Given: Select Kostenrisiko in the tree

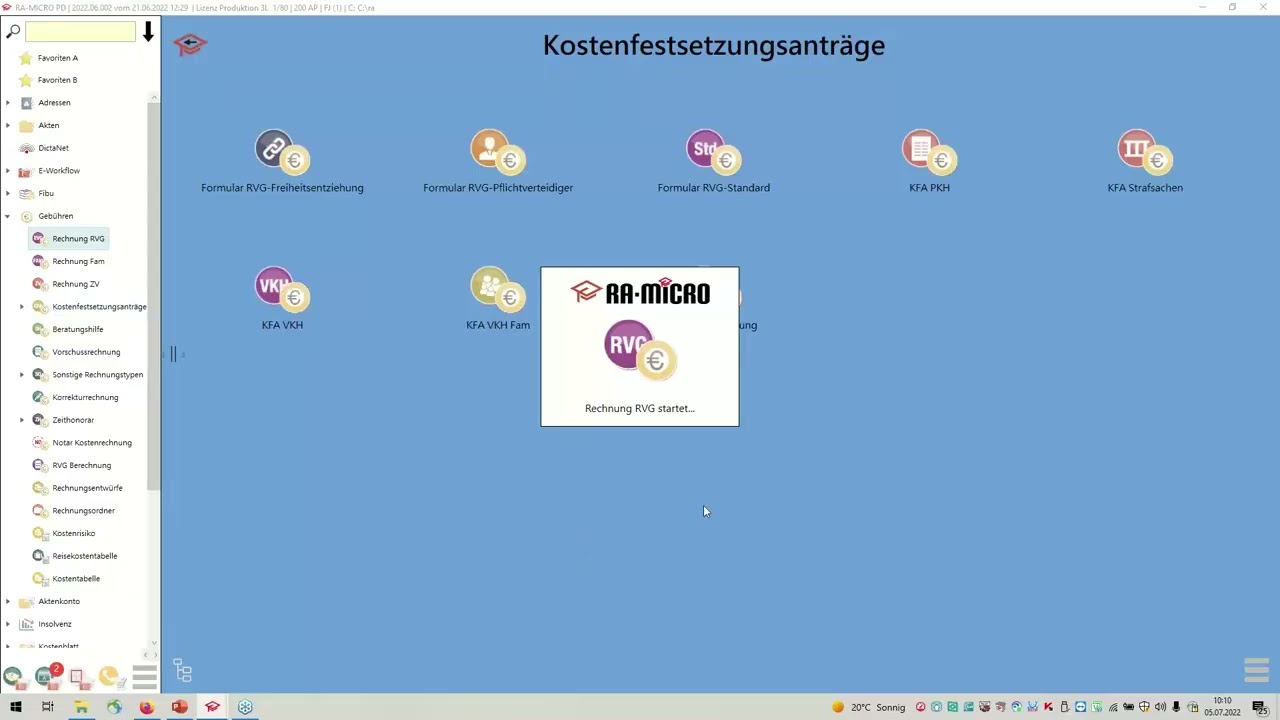Looking at the screenshot, I should (73, 533).
